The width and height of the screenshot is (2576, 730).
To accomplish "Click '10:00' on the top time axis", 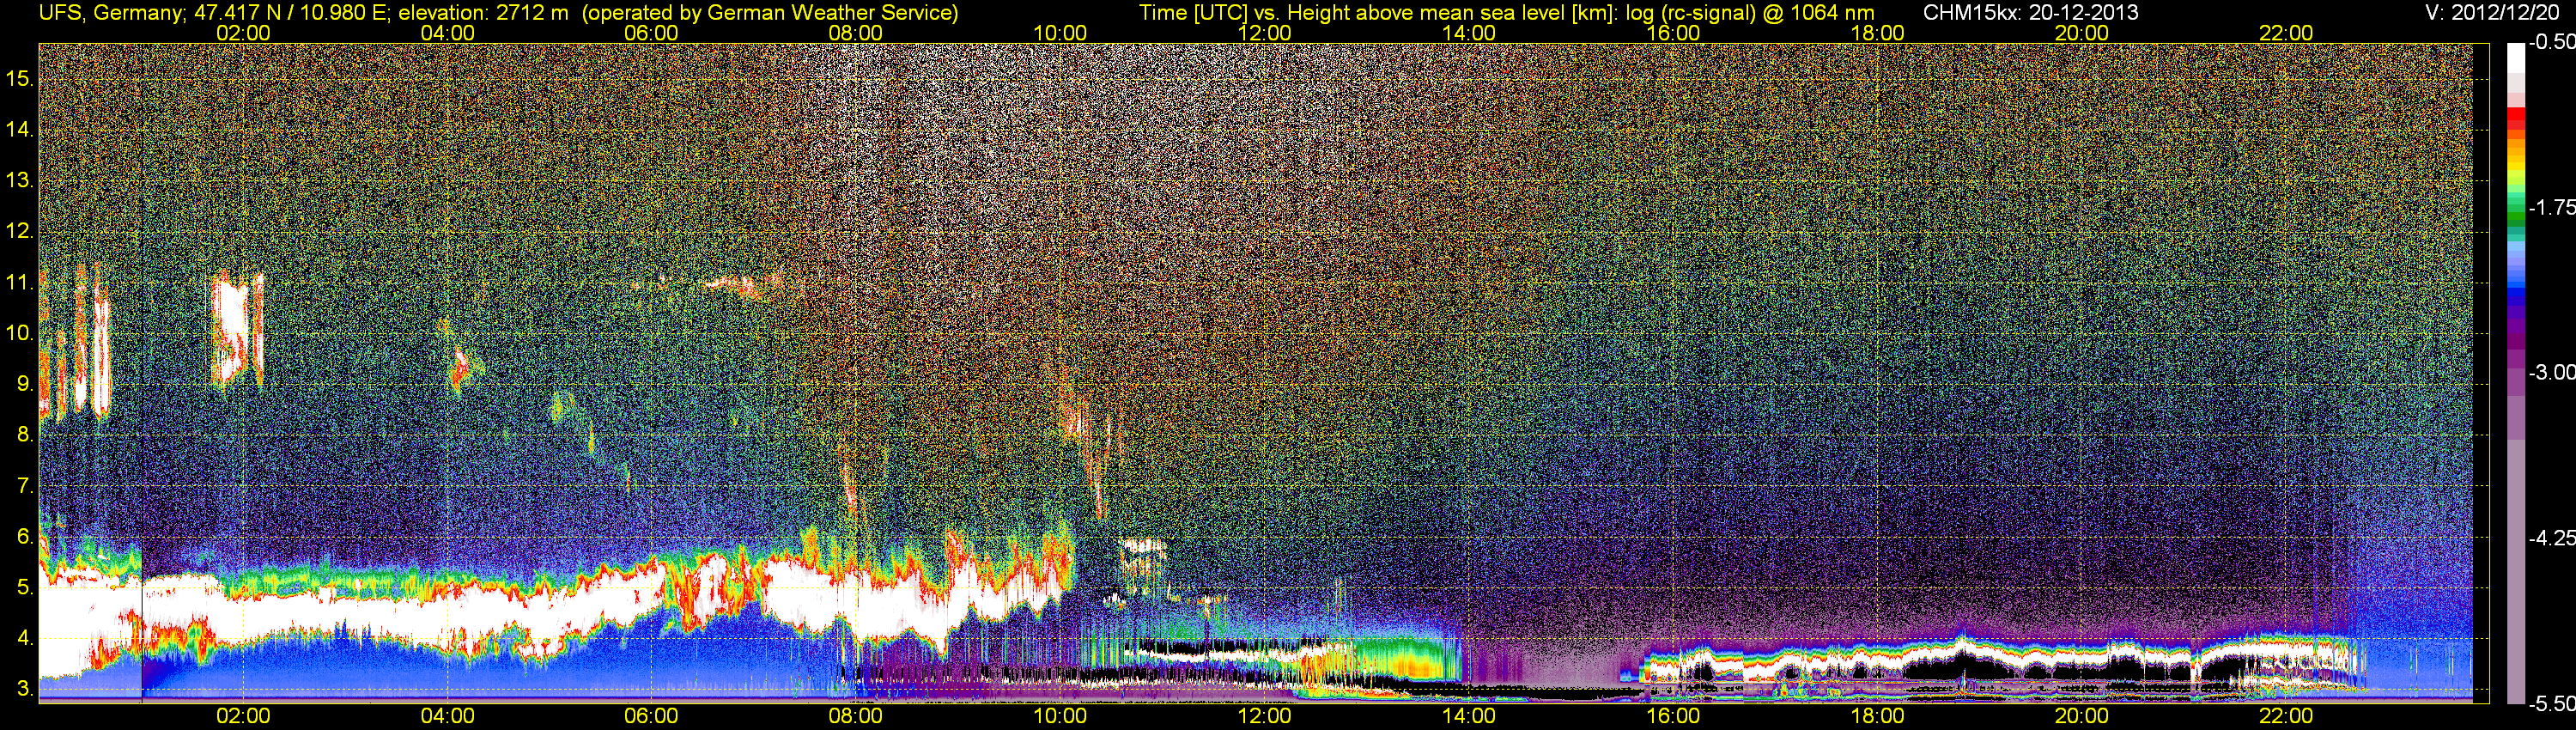I will point(1060,33).
